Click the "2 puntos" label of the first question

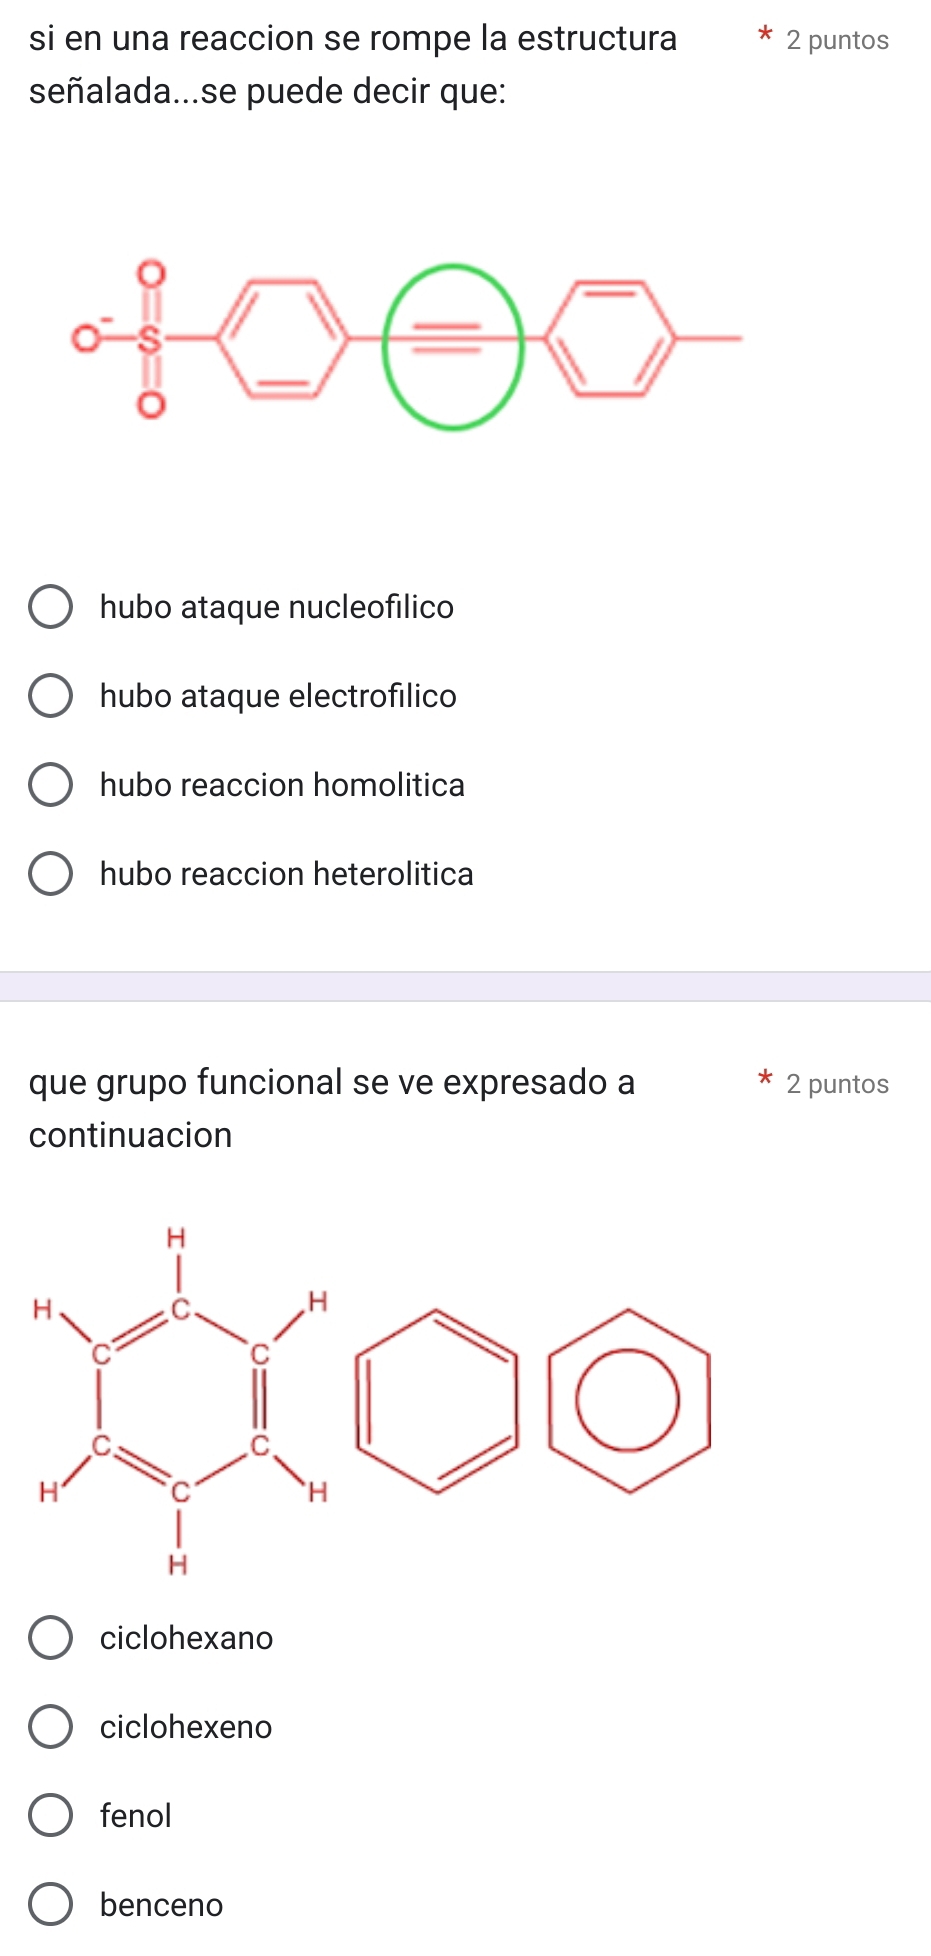pos(837,40)
